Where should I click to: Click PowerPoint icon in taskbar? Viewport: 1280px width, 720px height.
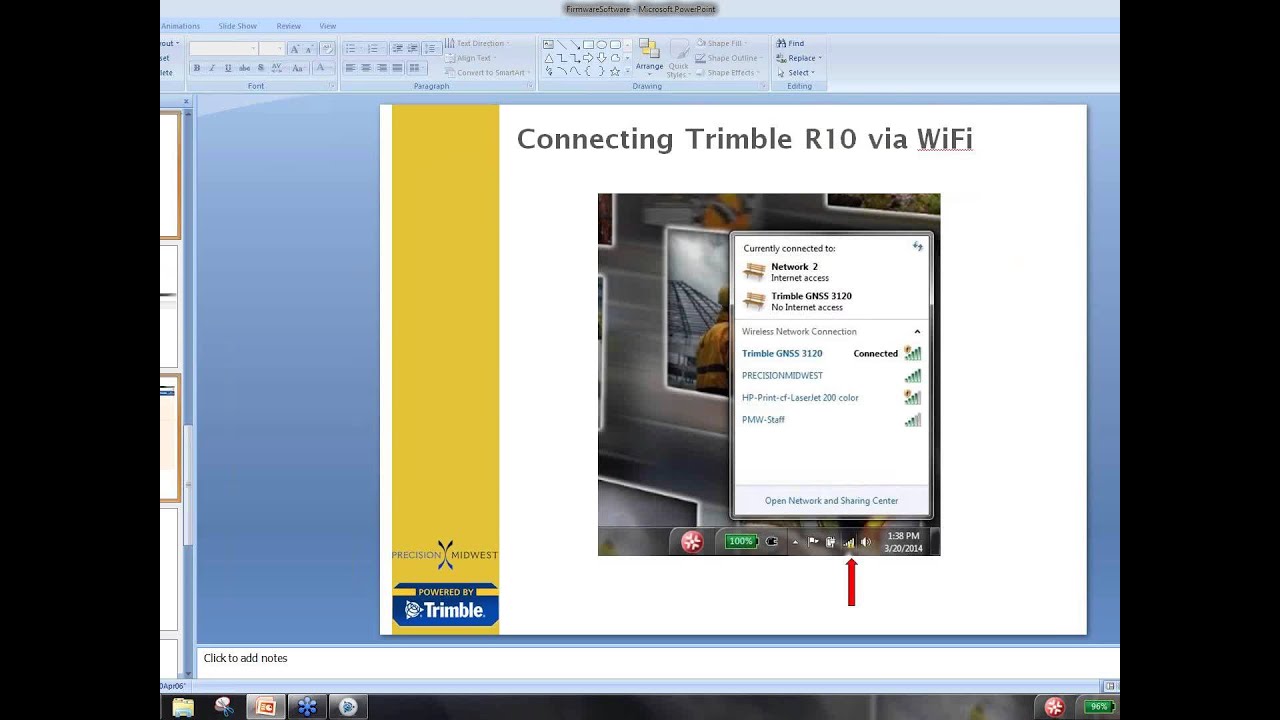coord(266,707)
